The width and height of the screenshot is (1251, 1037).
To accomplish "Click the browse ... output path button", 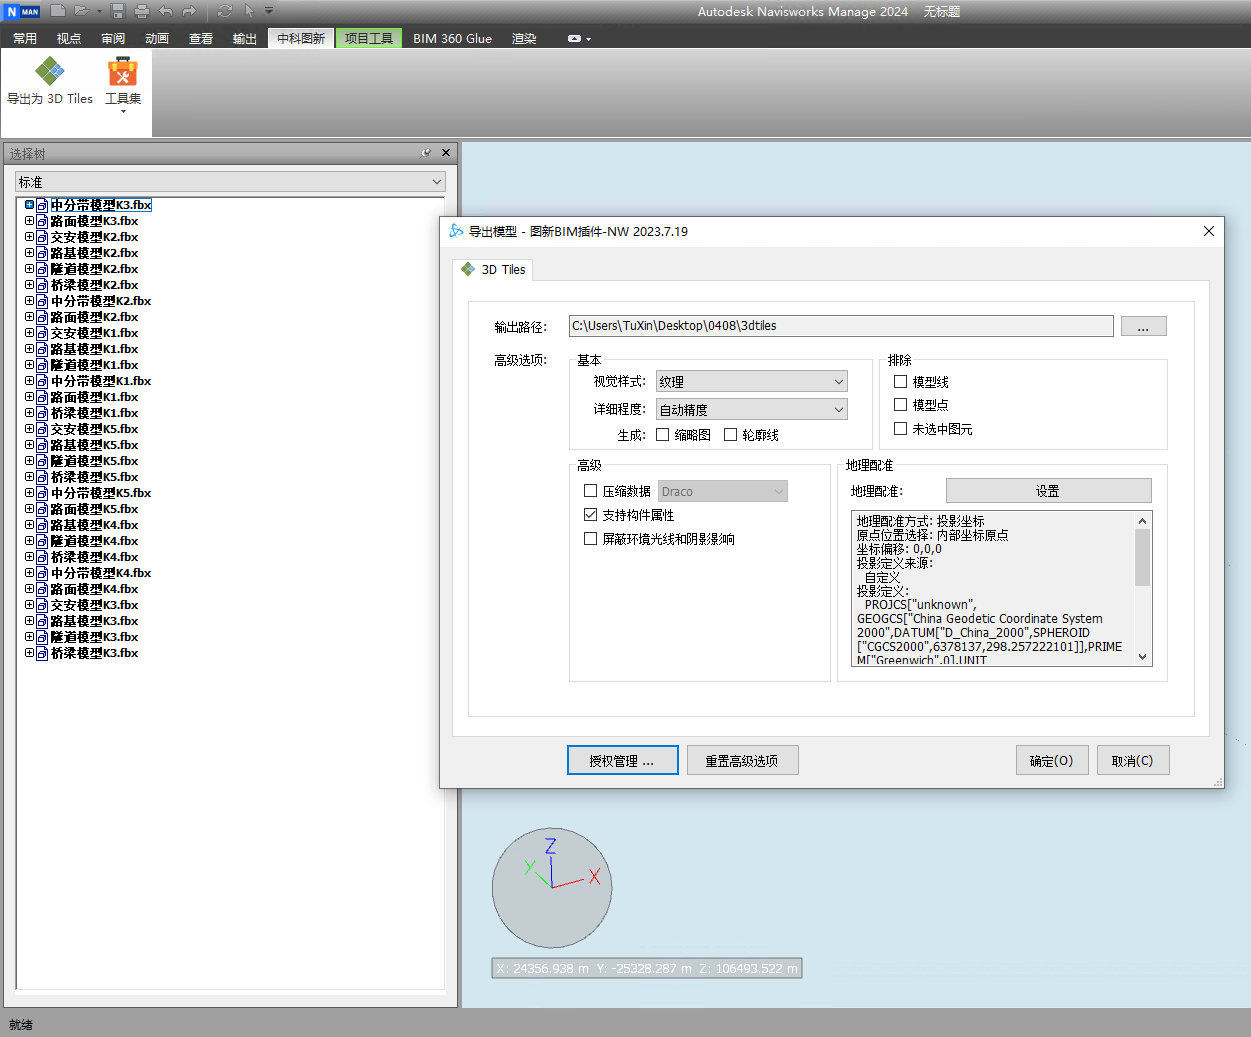I will click(x=1143, y=326).
